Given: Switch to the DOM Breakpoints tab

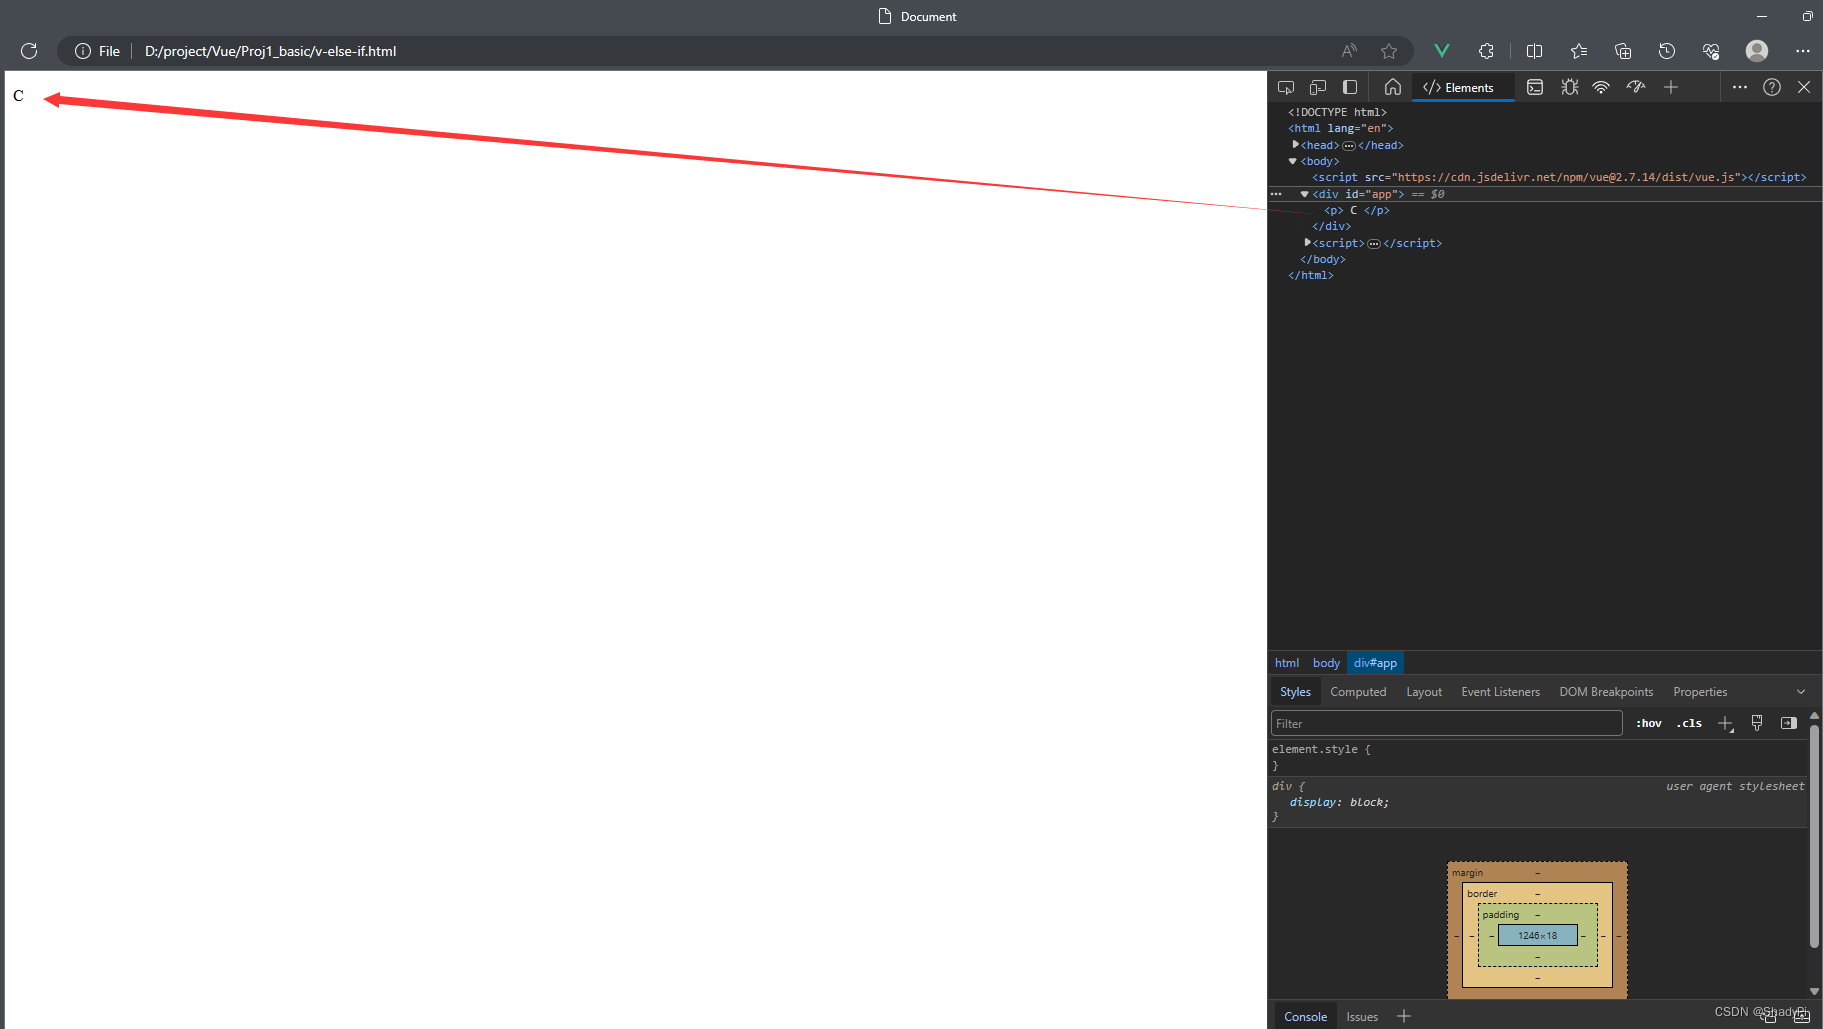Looking at the screenshot, I should pyautogui.click(x=1606, y=692).
